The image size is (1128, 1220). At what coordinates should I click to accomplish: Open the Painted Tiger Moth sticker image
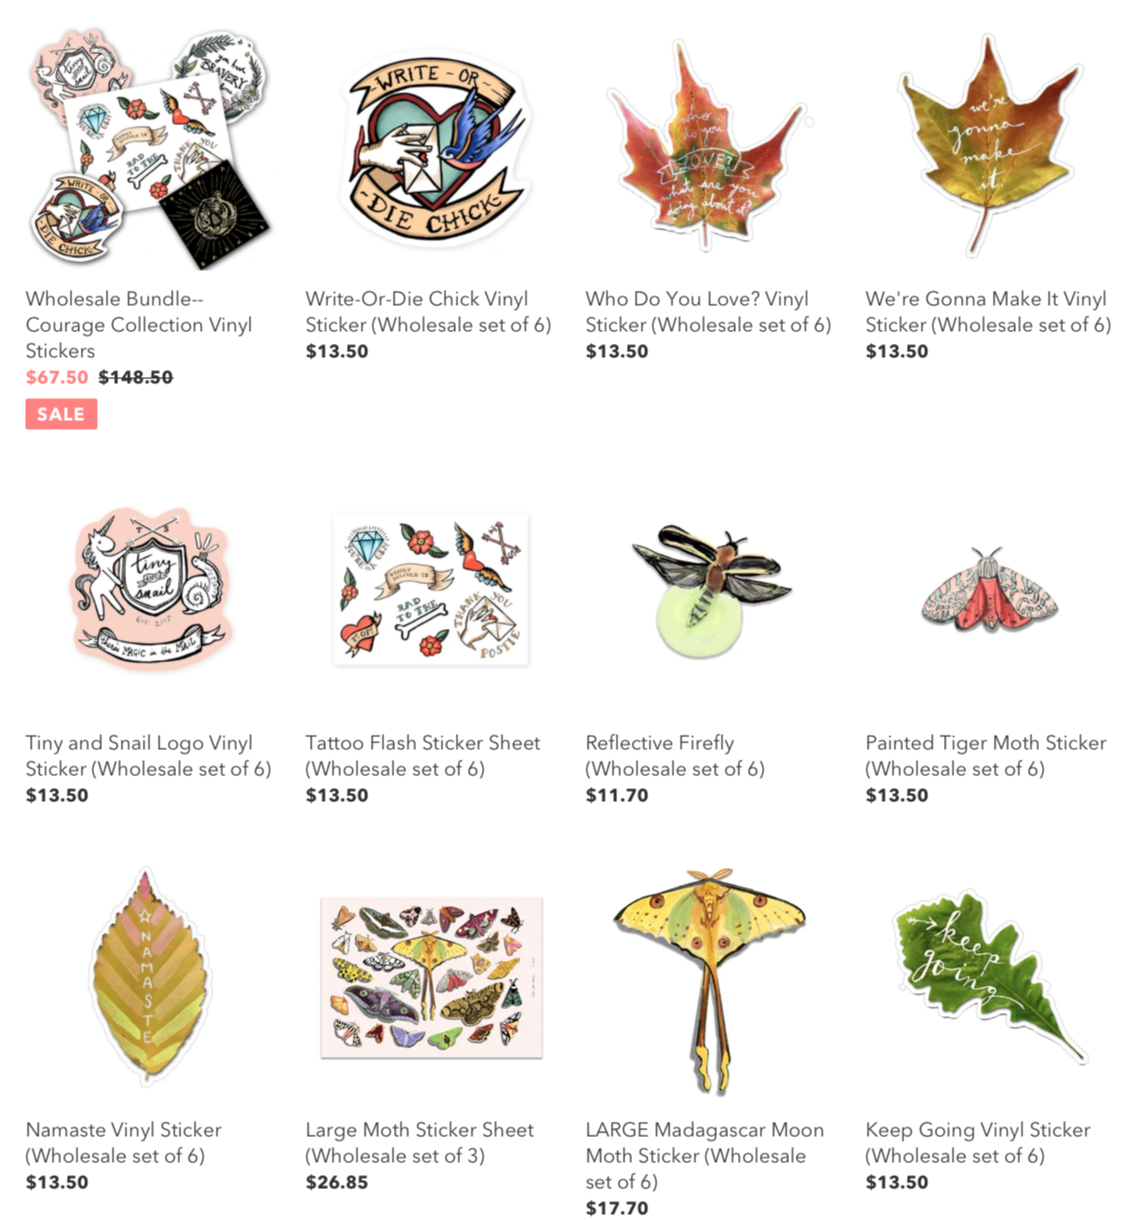click(x=989, y=590)
